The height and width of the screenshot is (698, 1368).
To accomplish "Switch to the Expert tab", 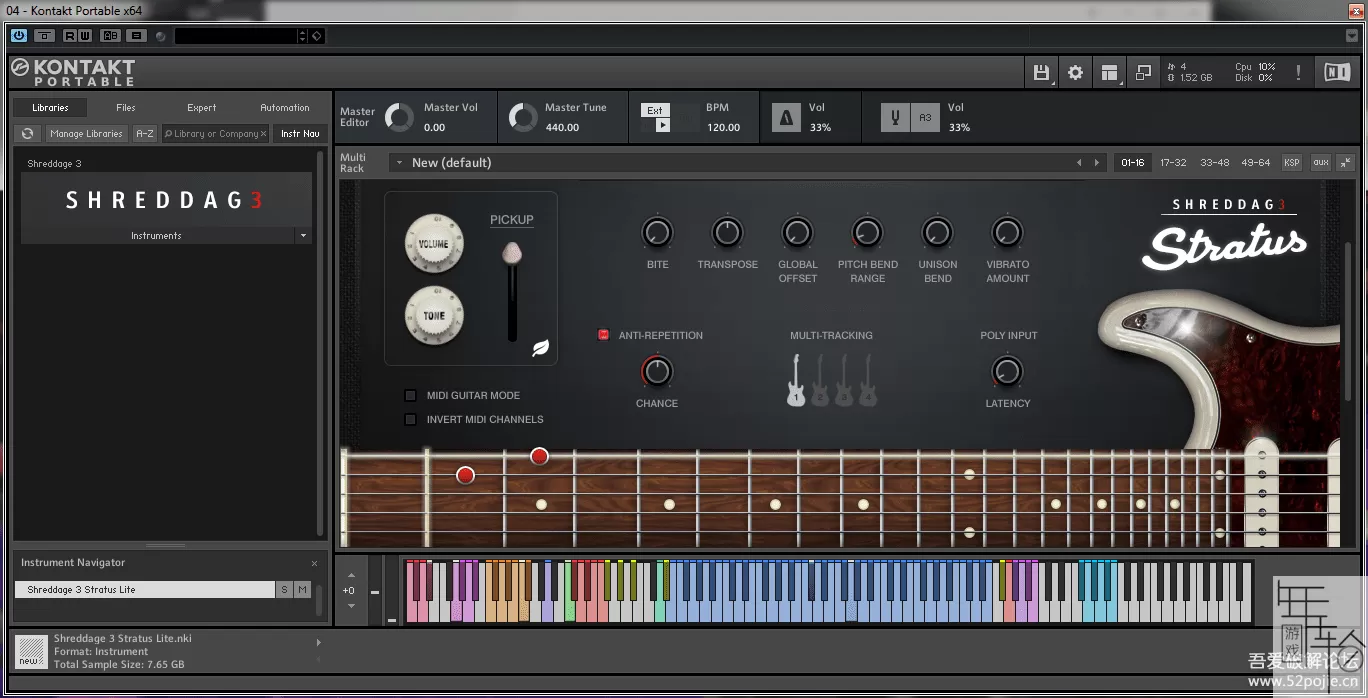I will tap(202, 107).
